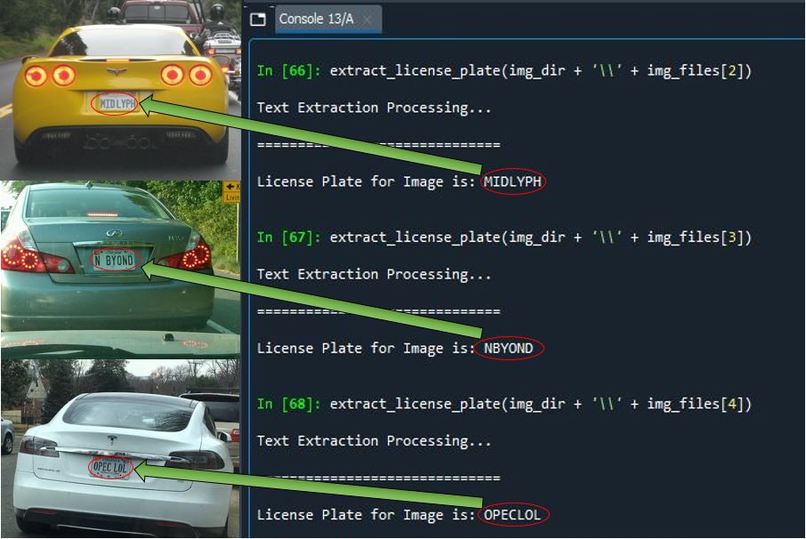Close the Console 13/A tab
The image size is (806, 539).
pos(368,20)
